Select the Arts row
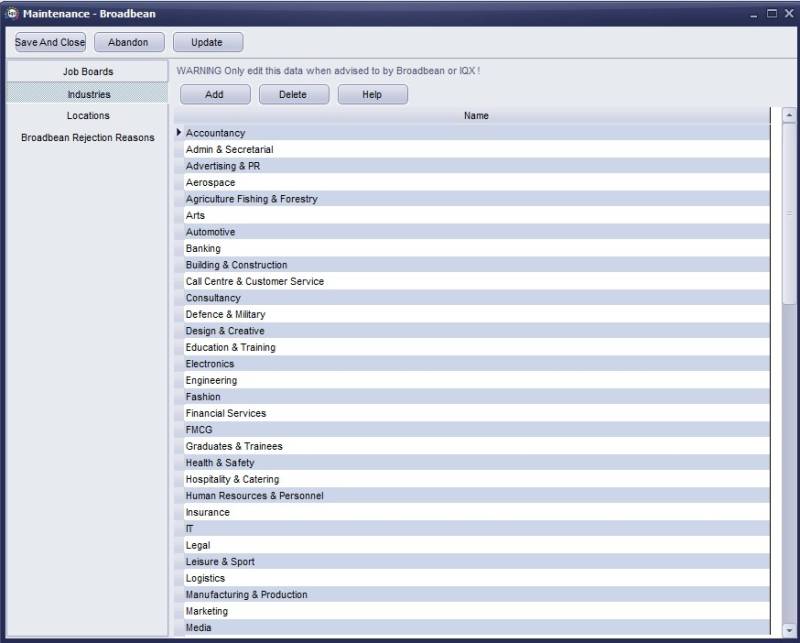Viewport: 800px width, 643px height. pyautogui.click(x=477, y=215)
